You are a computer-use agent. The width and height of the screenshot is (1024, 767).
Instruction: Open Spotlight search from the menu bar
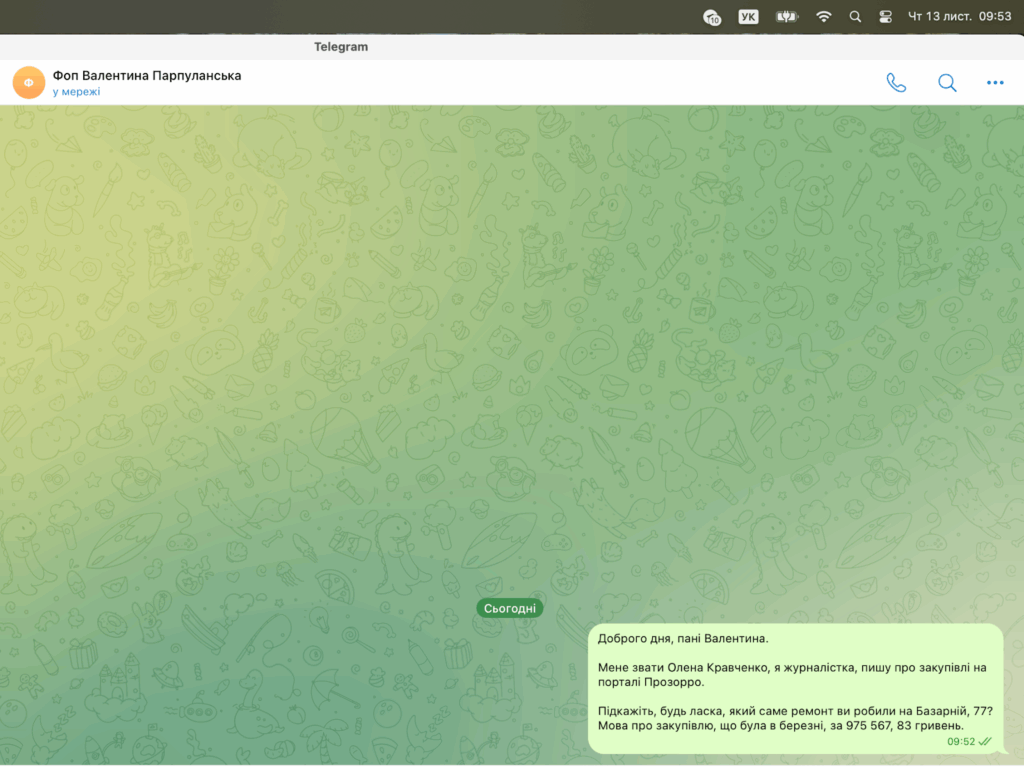(855, 17)
